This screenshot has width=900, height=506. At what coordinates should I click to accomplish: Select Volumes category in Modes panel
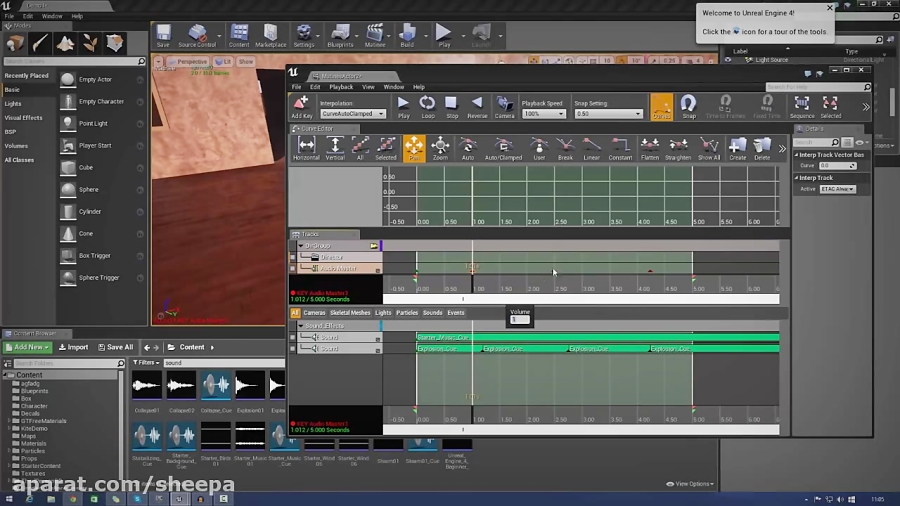16,146
